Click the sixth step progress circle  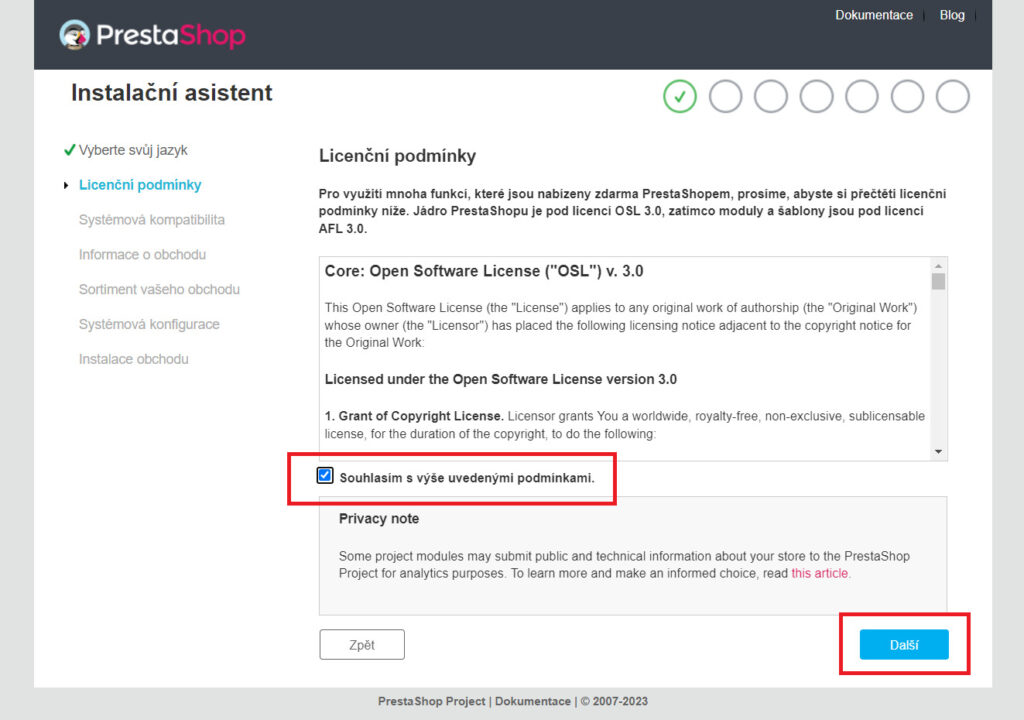pos(907,97)
